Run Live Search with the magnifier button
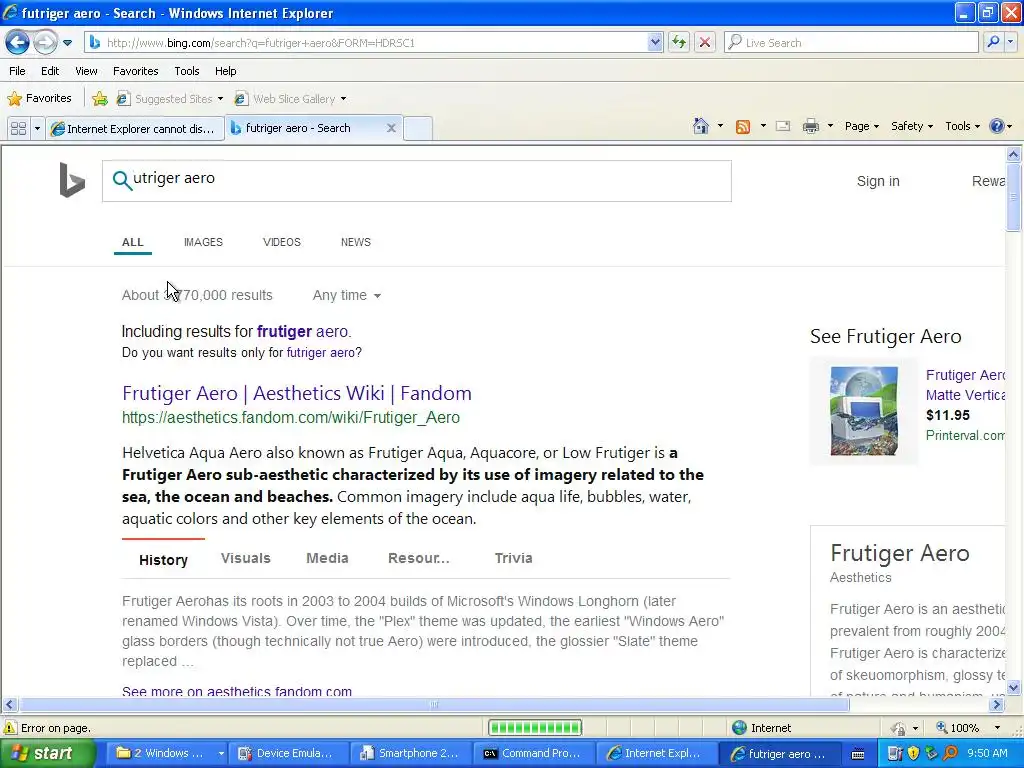The image size is (1024, 768). tap(993, 42)
